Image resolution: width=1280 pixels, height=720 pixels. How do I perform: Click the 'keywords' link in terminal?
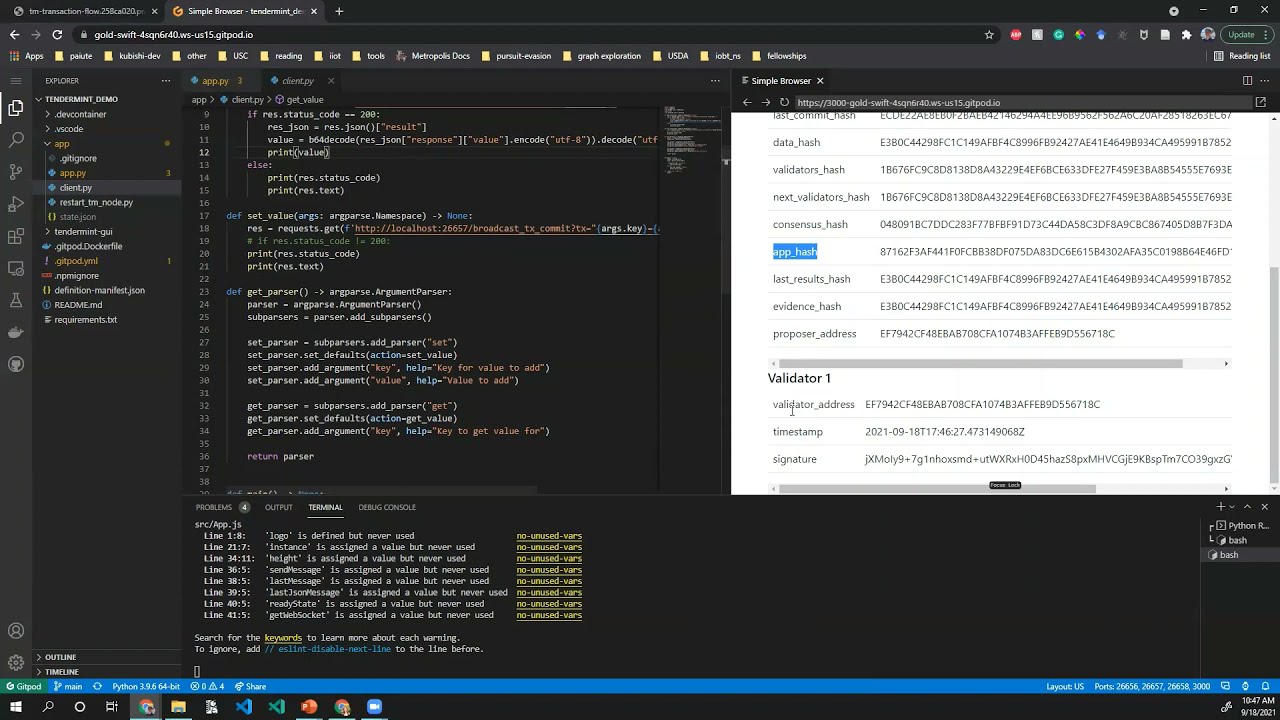coord(283,638)
